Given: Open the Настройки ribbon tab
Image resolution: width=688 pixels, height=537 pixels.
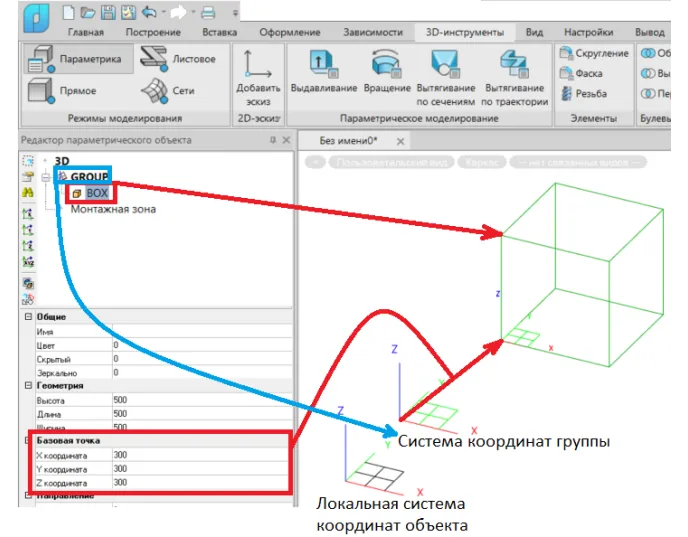Looking at the screenshot, I should point(588,32).
